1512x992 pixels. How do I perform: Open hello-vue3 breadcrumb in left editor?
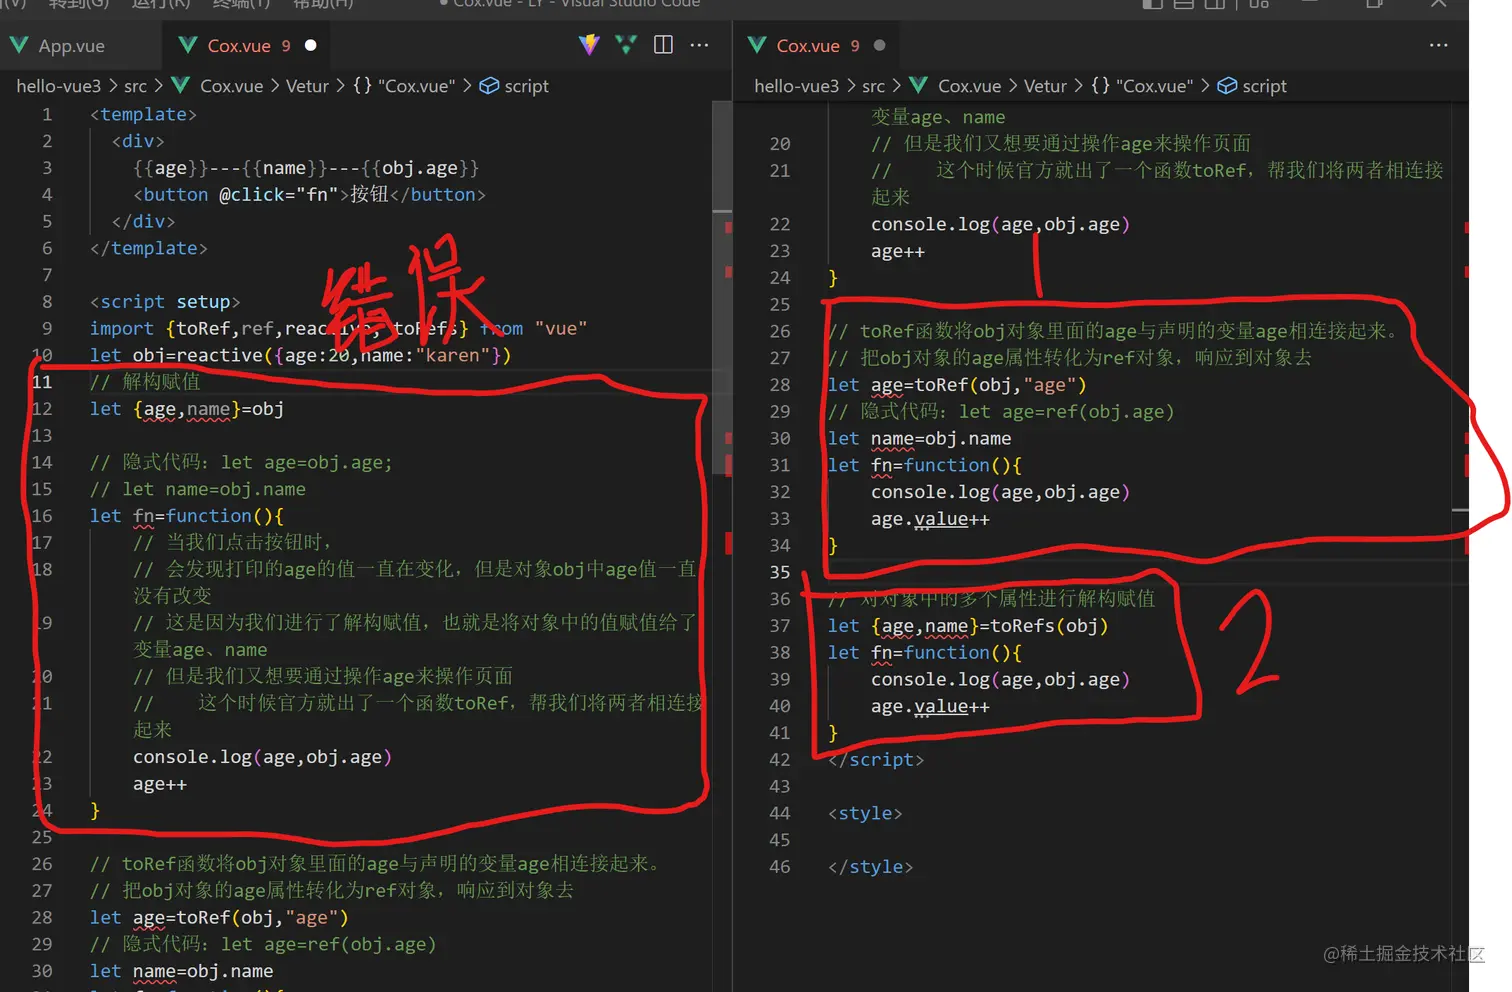[58, 86]
